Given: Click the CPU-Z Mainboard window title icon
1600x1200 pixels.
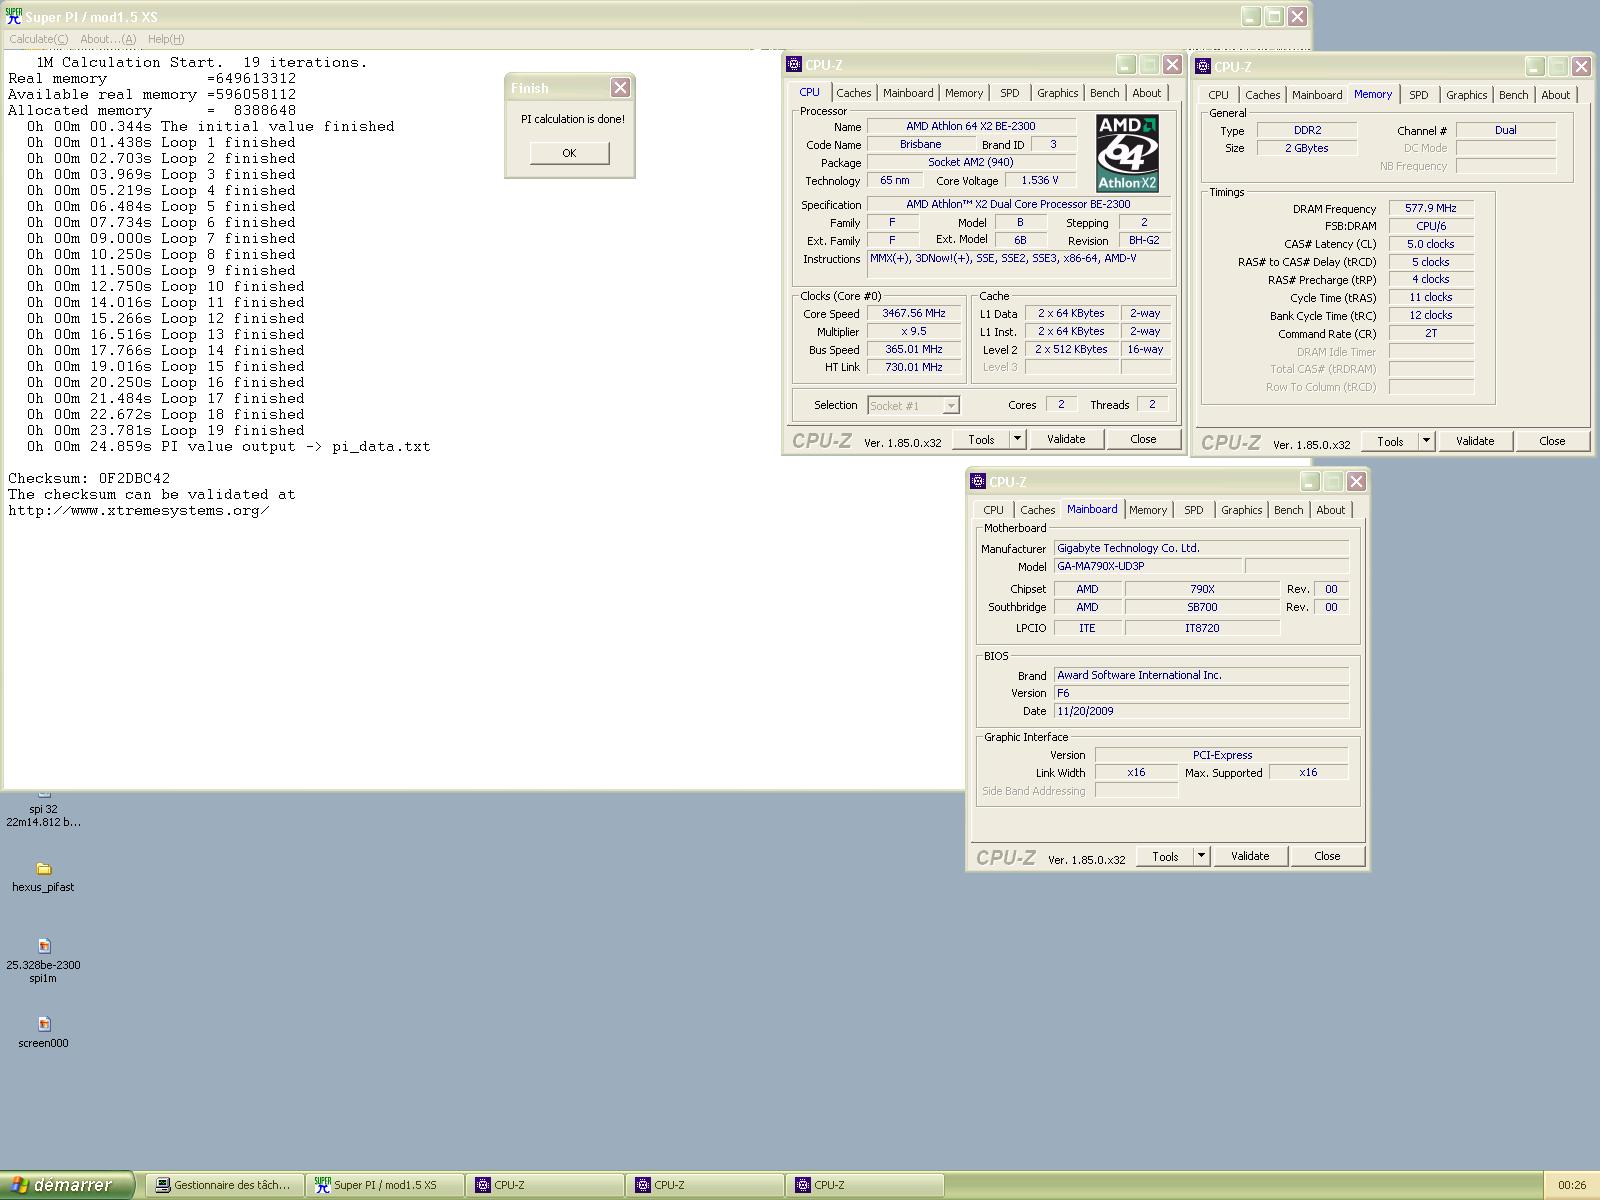Looking at the screenshot, I should (978, 482).
